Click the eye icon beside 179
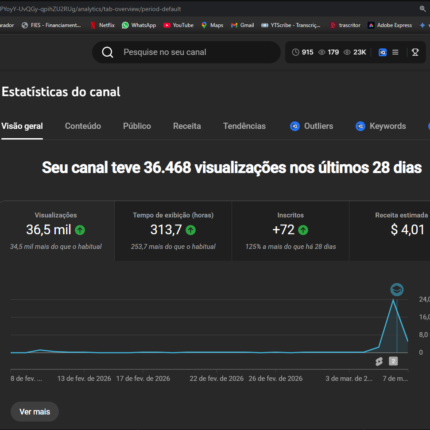This screenshot has height=430, width=430. tap(322, 52)
